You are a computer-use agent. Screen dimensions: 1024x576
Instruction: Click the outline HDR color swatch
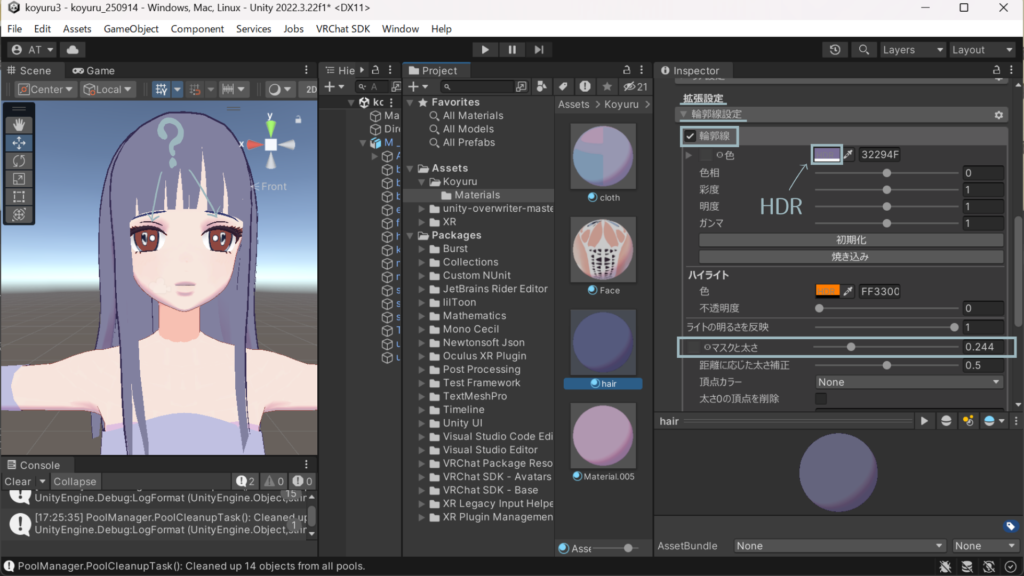[826, 155]
